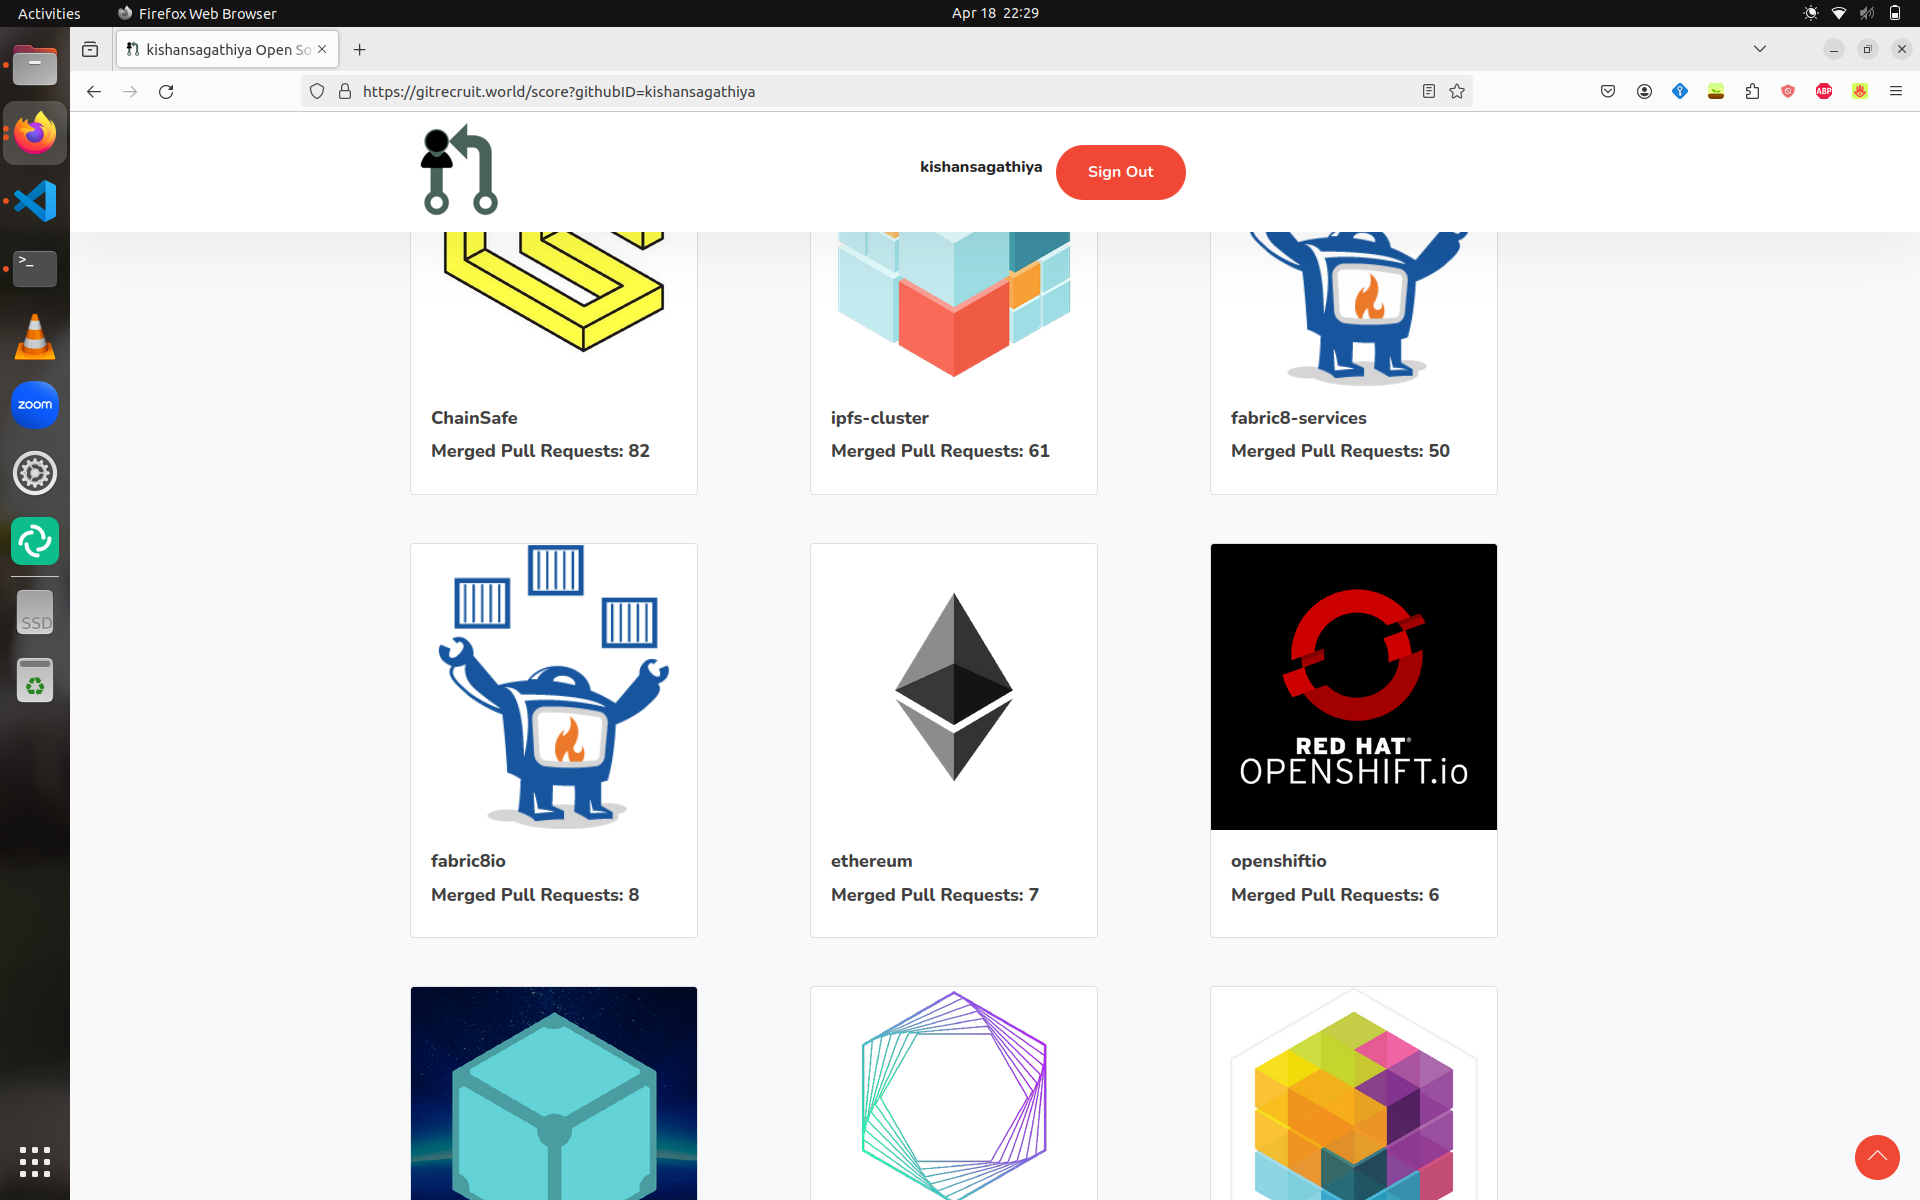
Task: Click 'Merged Pull Requests: 82' text
Action: click(540, 451)
